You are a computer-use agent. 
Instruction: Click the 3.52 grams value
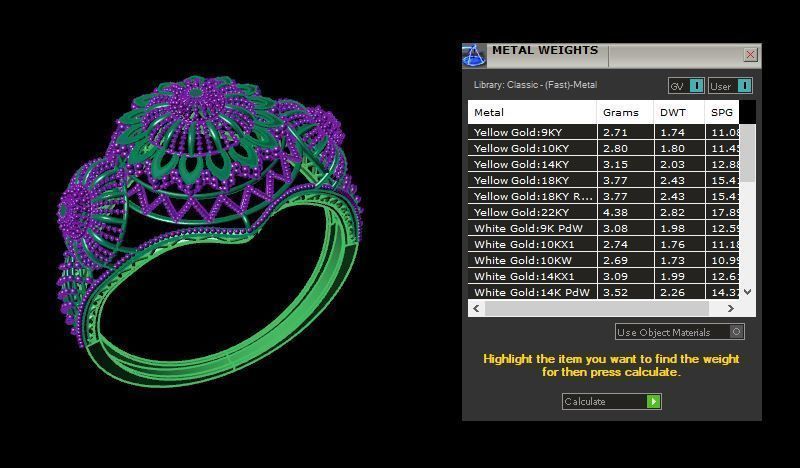pyautogui.click(x=615, y=292)
